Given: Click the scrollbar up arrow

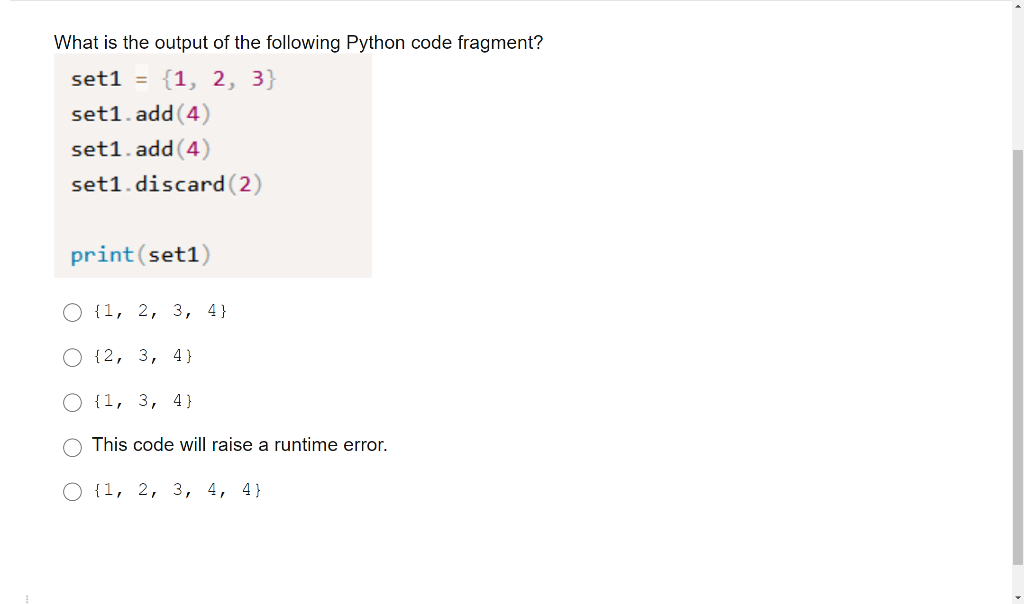Looking at the screenshot, I should pos(1015,8).
